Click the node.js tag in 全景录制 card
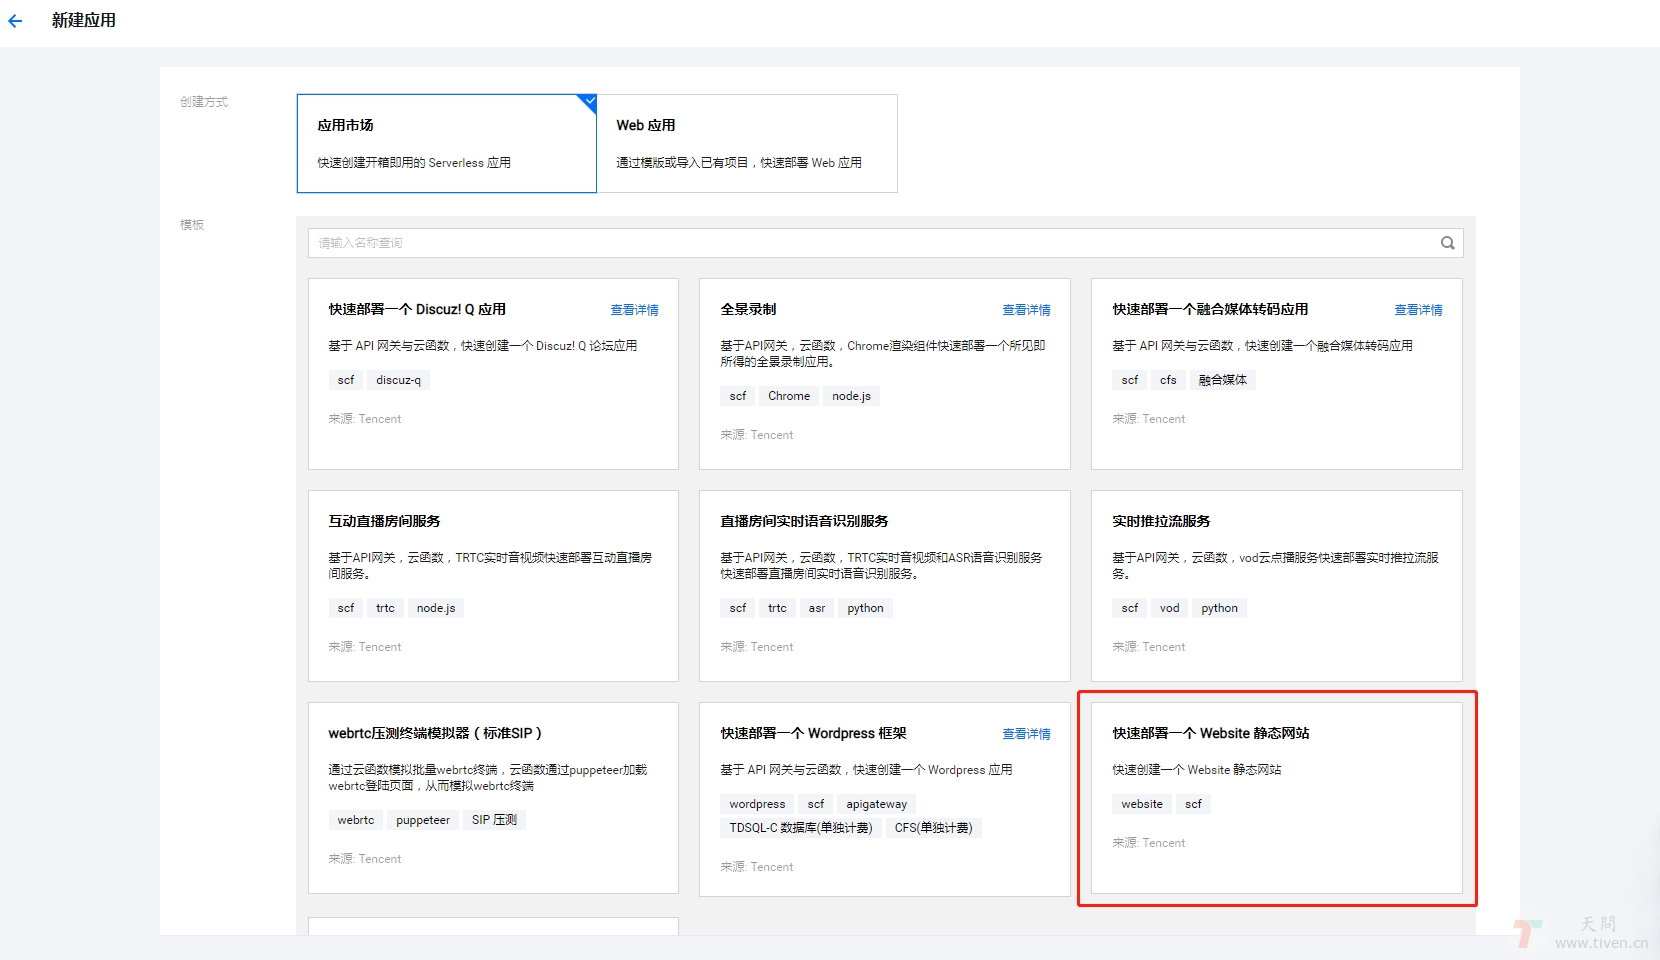The image size is (1660, 960). [851, 396]
